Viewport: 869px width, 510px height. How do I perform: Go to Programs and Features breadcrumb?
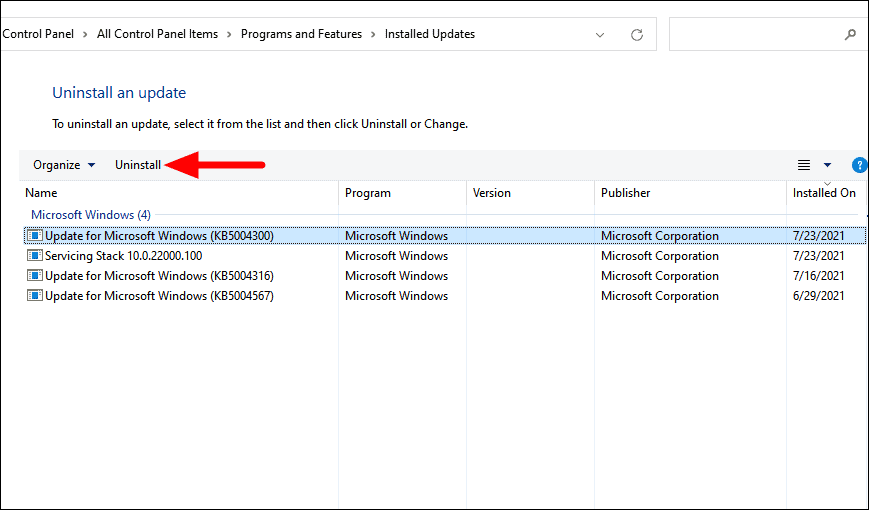(x=301, y=34)
